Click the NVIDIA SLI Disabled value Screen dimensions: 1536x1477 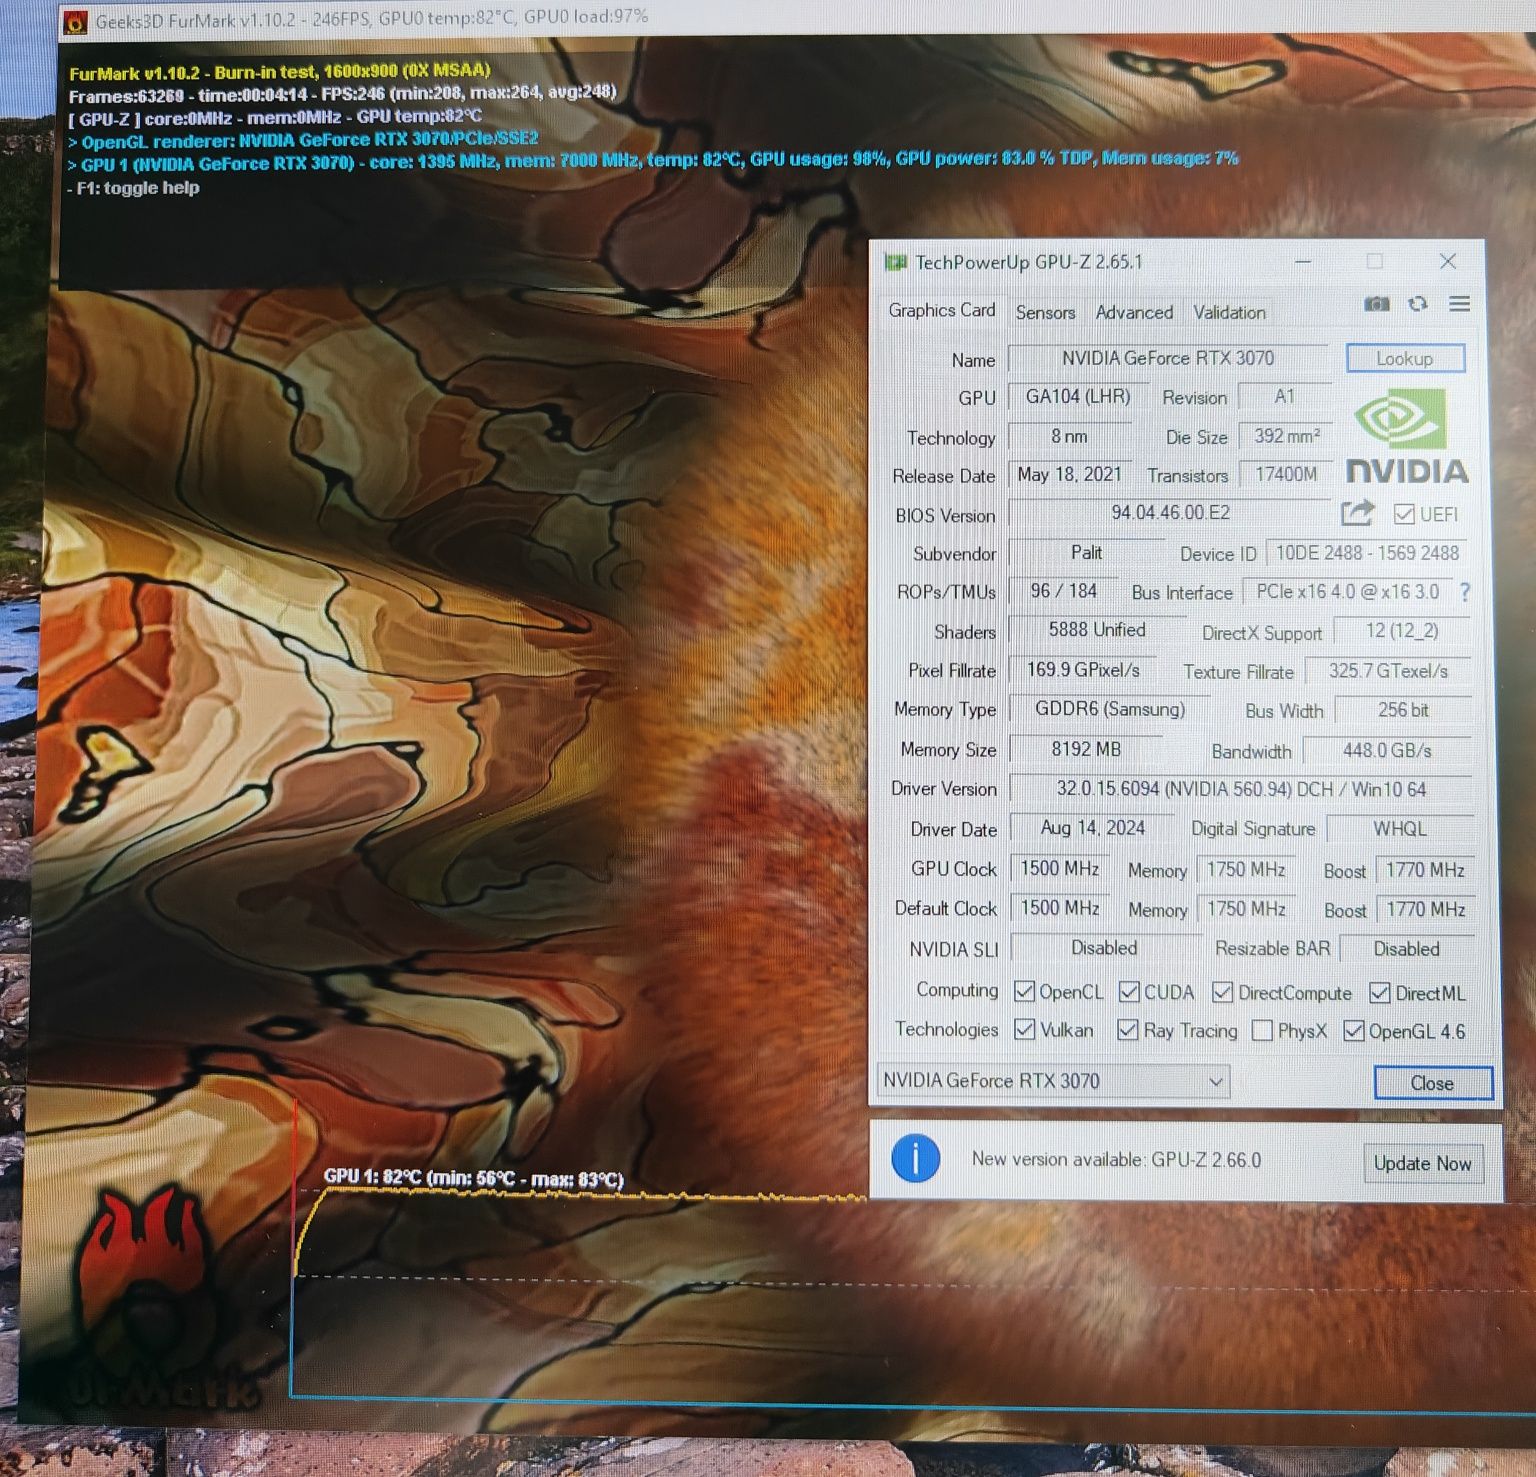1104,947
